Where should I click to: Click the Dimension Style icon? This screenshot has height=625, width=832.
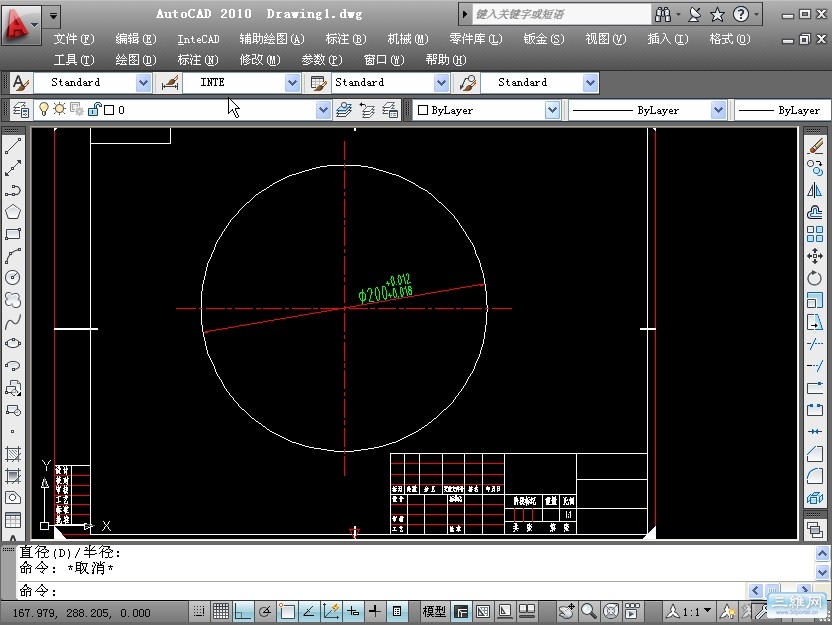point(169,83)
